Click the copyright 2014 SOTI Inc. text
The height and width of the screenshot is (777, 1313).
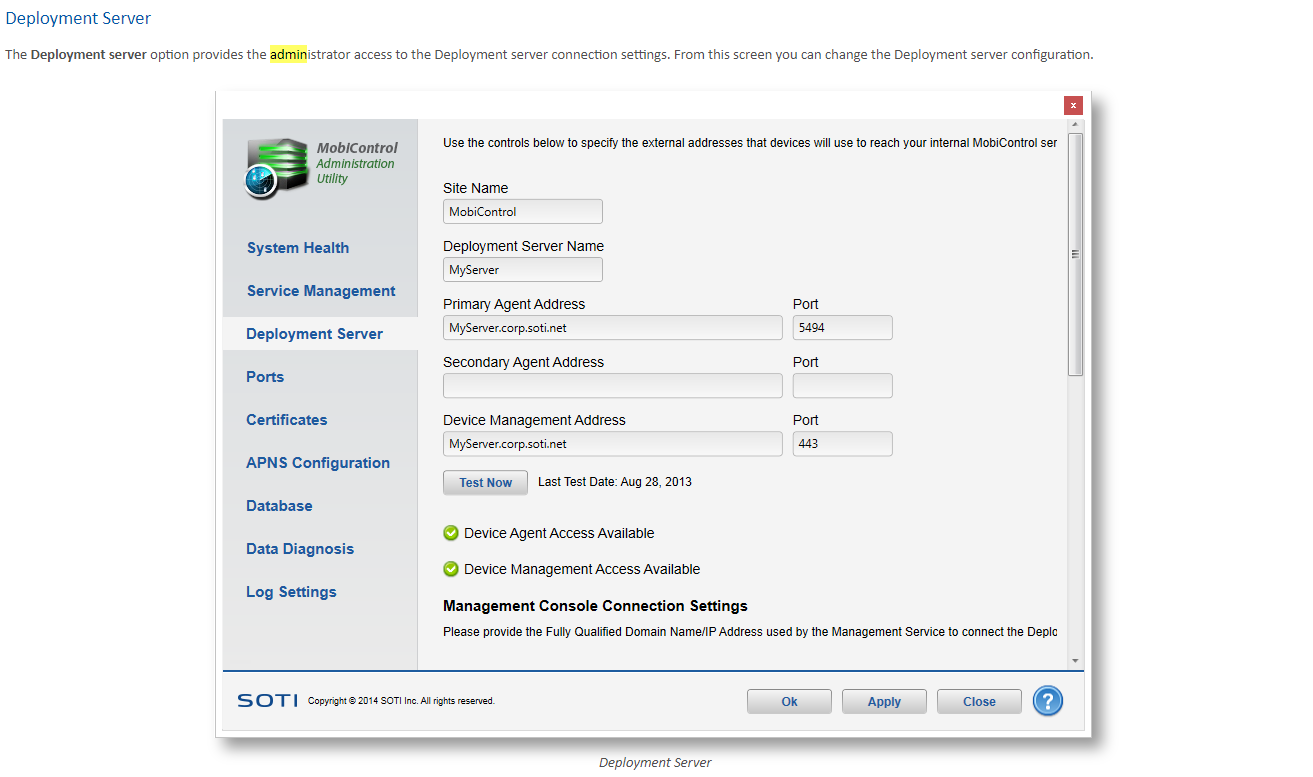pyautogui.click(x=401, y=701)
